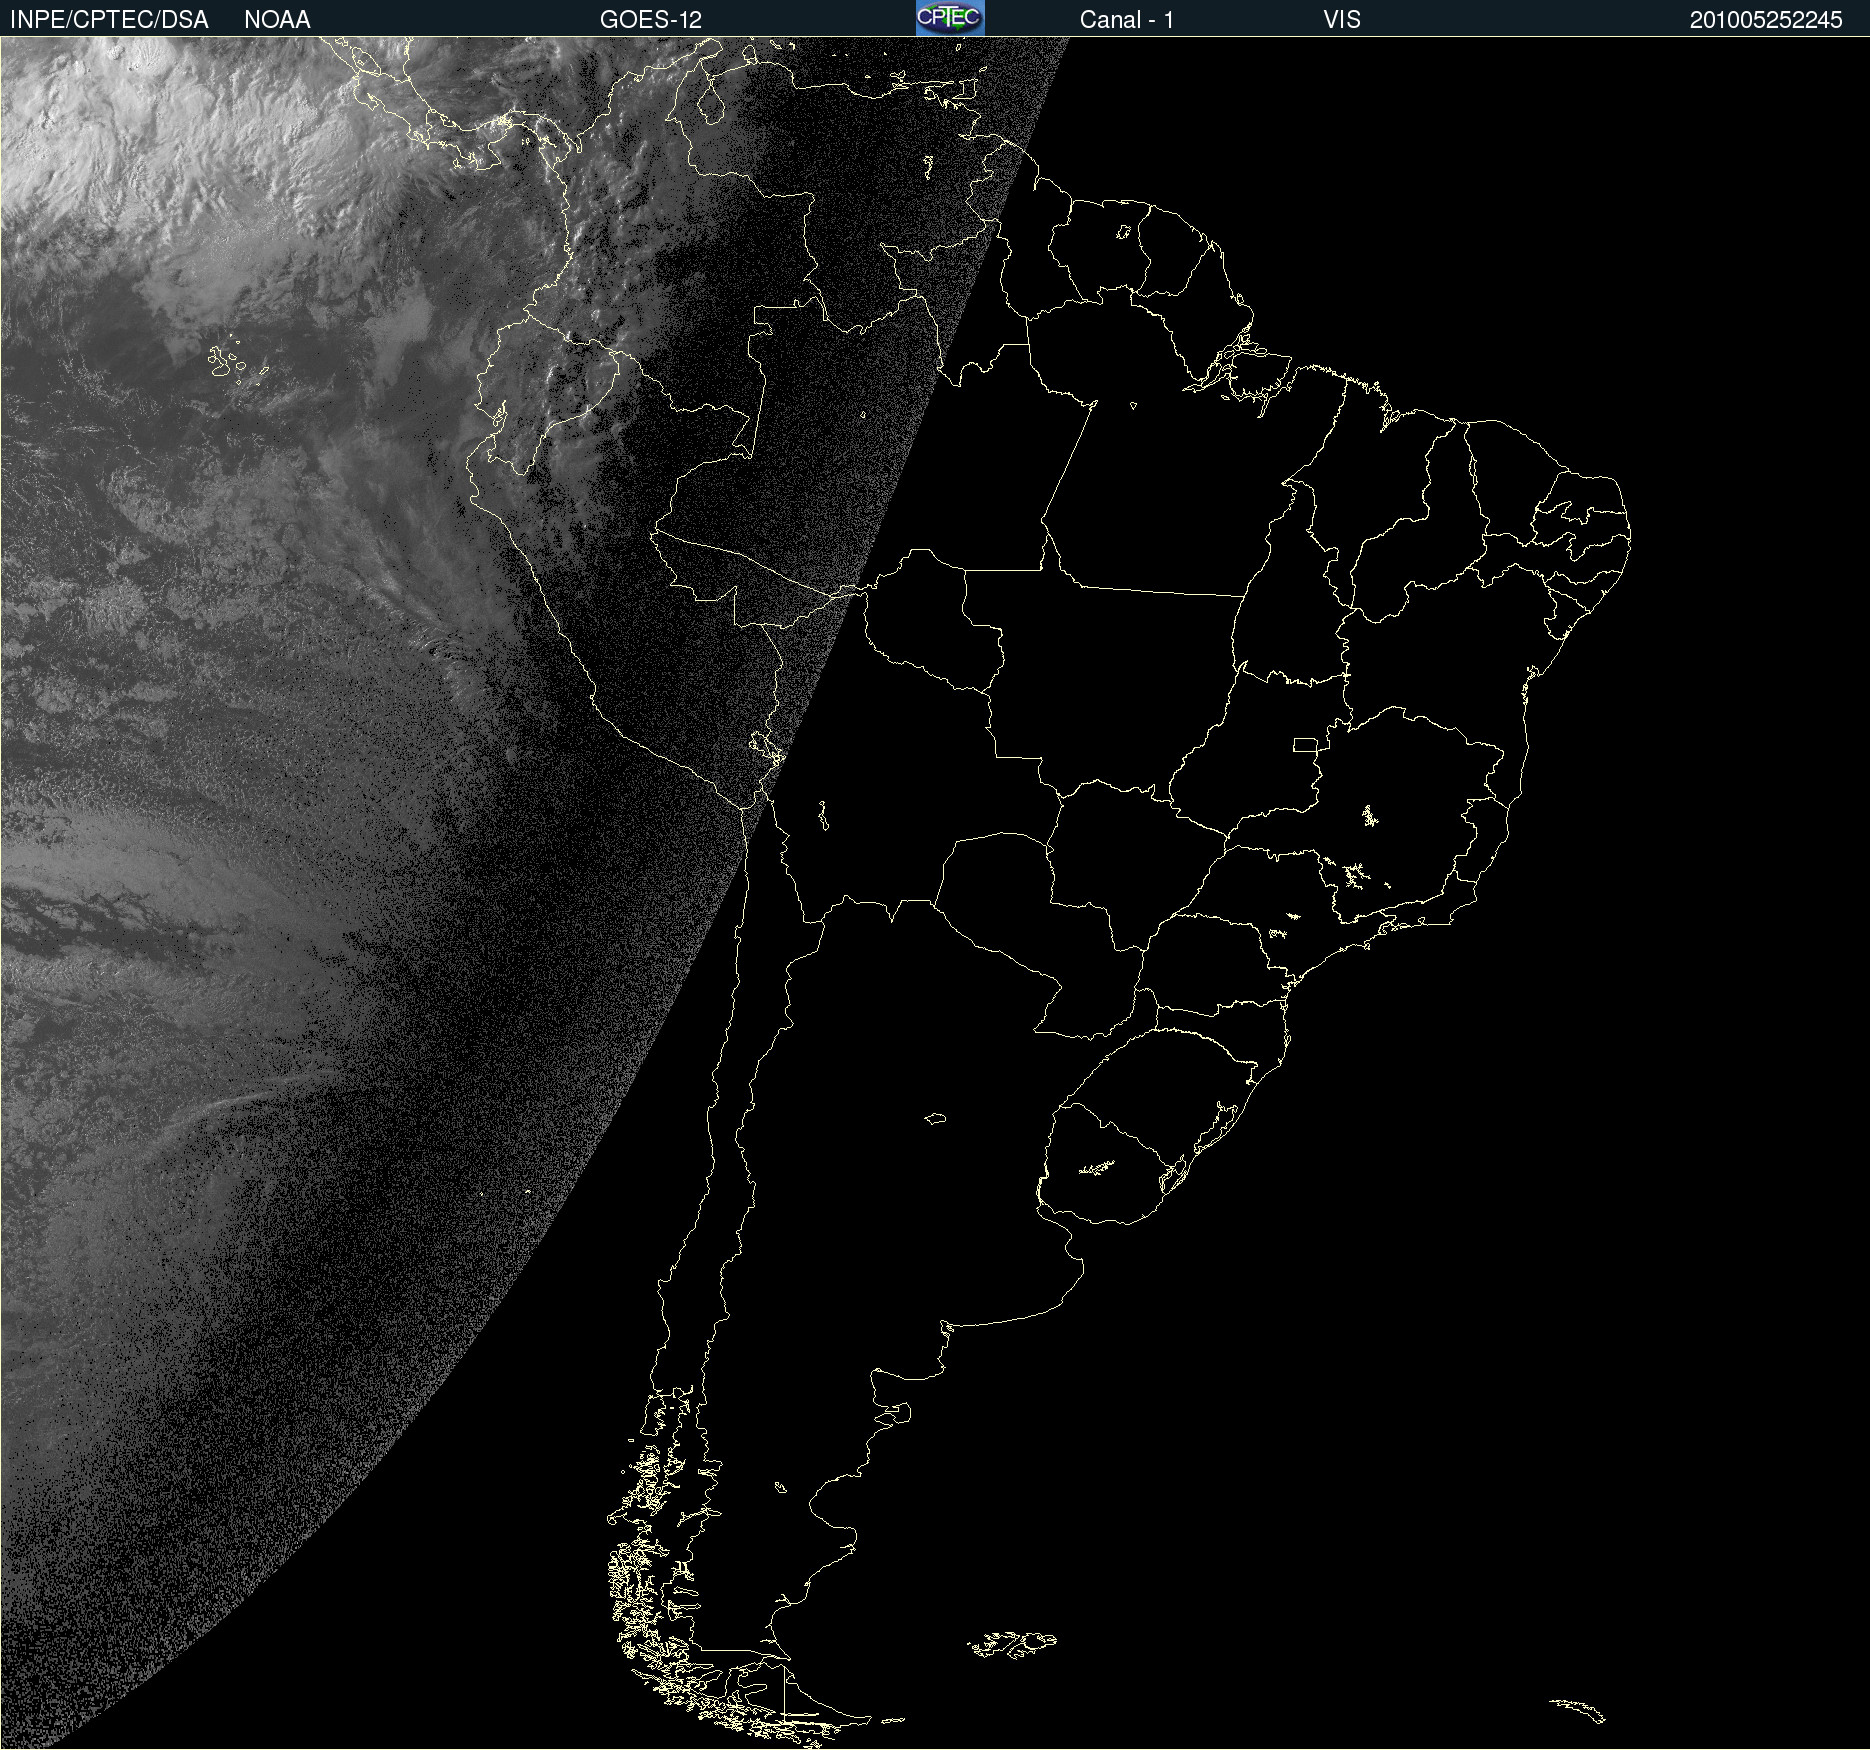Image resolution: width=1870 pixels, height=1750 pixels.
Task: Click the 'VIS' channel label
Action: pos(1342,20)
